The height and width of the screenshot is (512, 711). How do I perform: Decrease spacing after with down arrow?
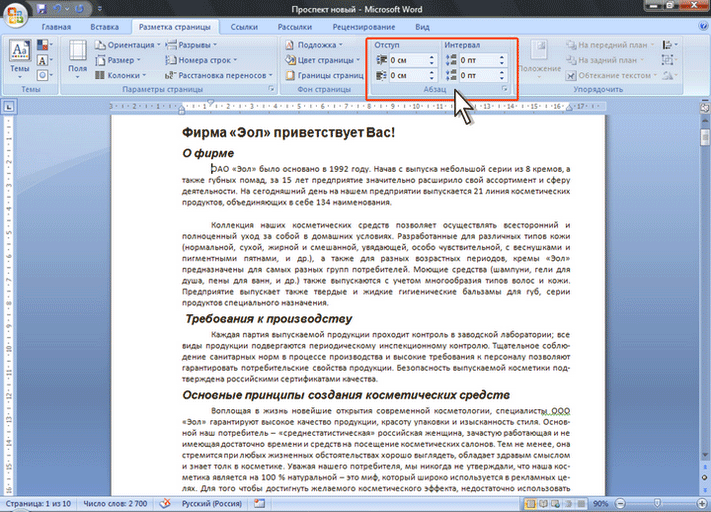(502, 78)
